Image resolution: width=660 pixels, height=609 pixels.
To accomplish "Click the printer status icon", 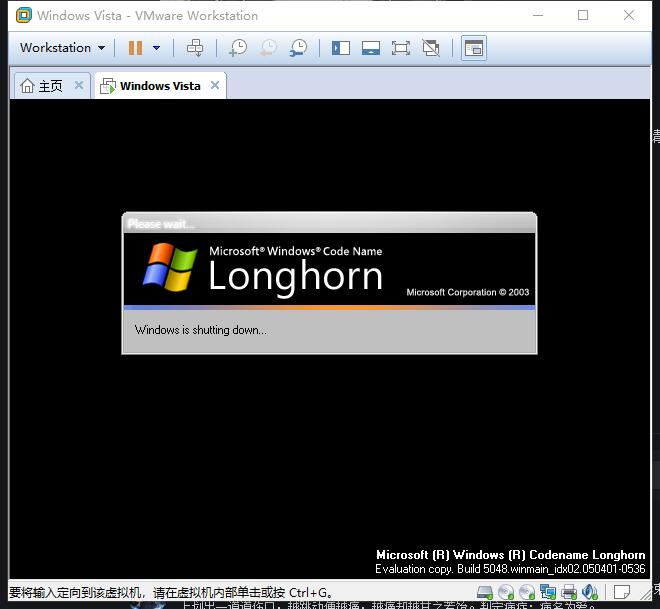I will (569, 593).
